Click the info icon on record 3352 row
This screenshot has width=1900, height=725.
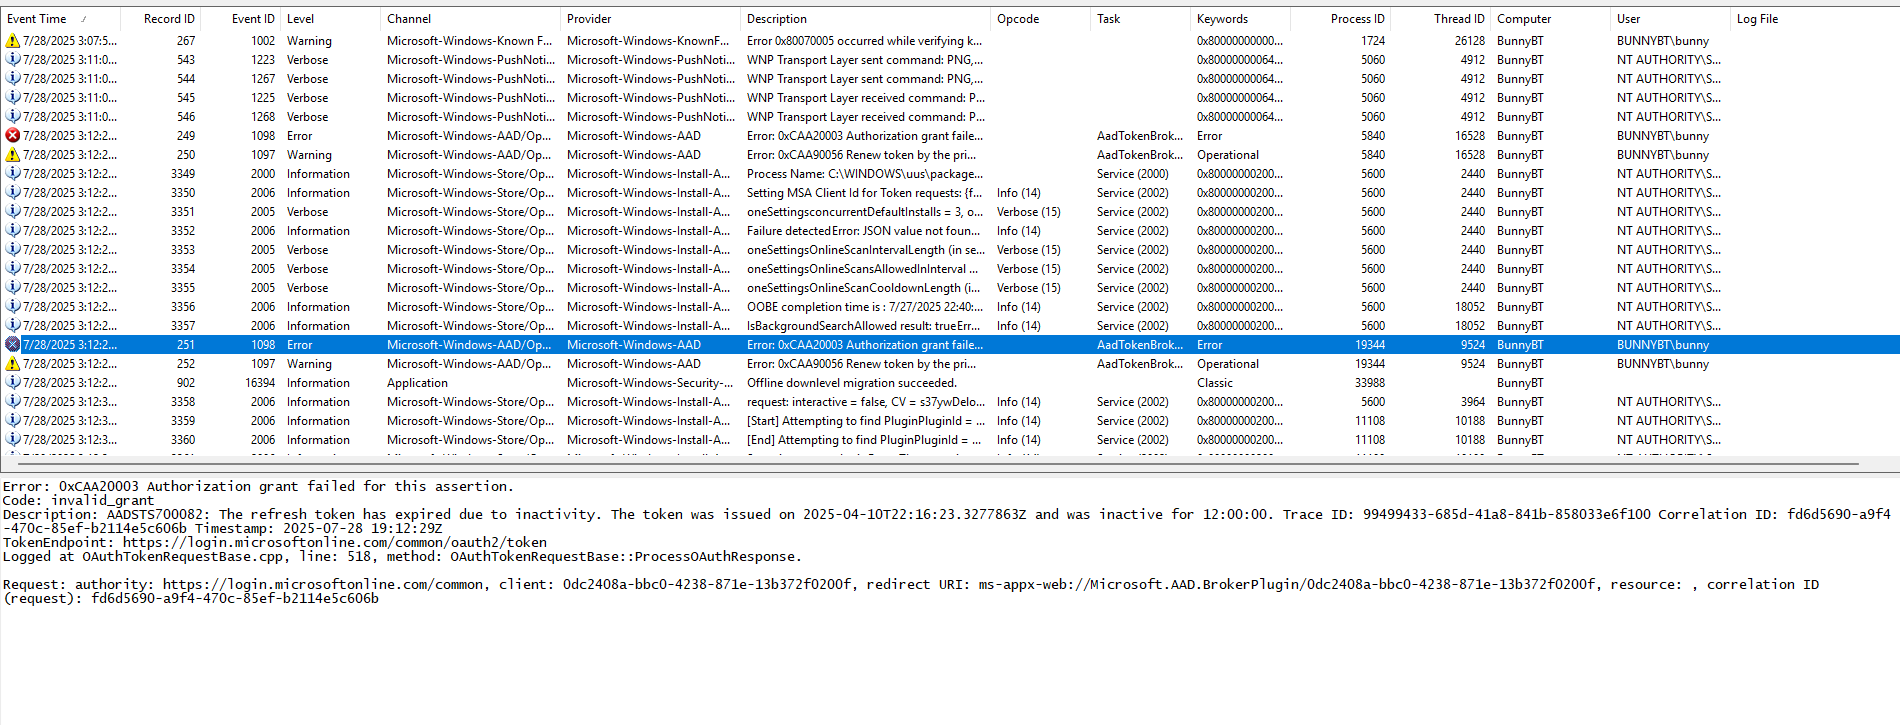pos(13,231)
